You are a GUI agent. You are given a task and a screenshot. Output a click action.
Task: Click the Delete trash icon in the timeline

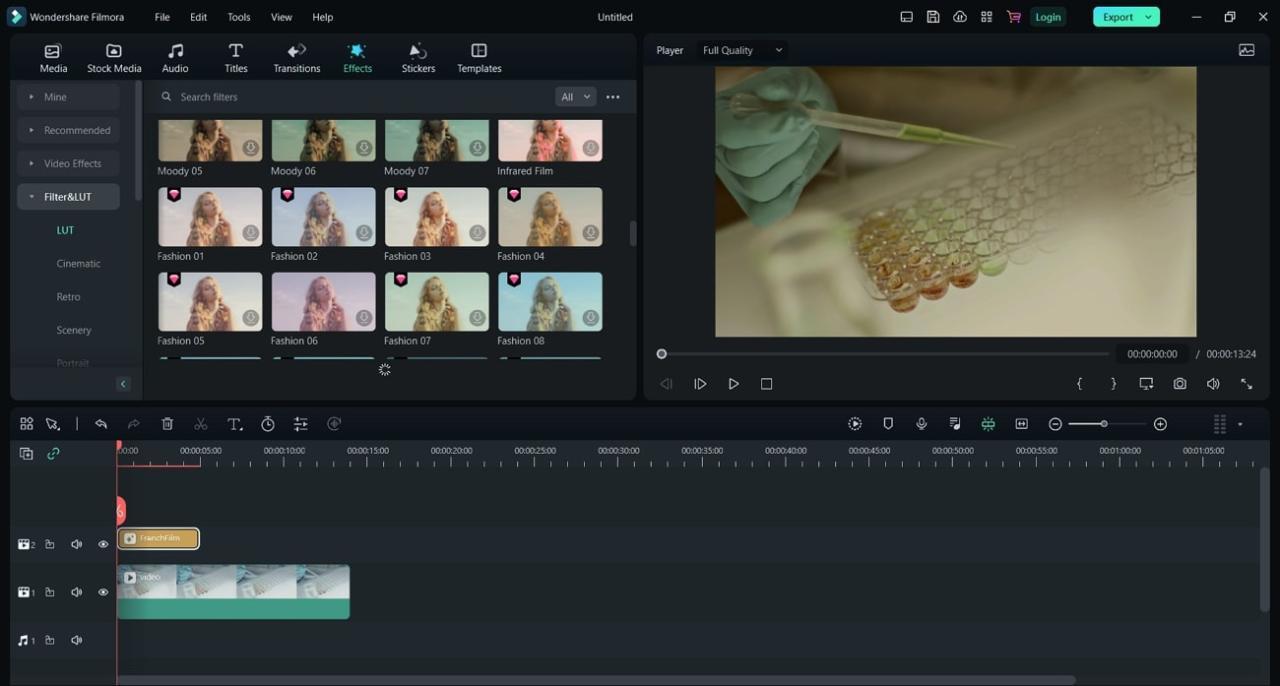coord(167,424)
